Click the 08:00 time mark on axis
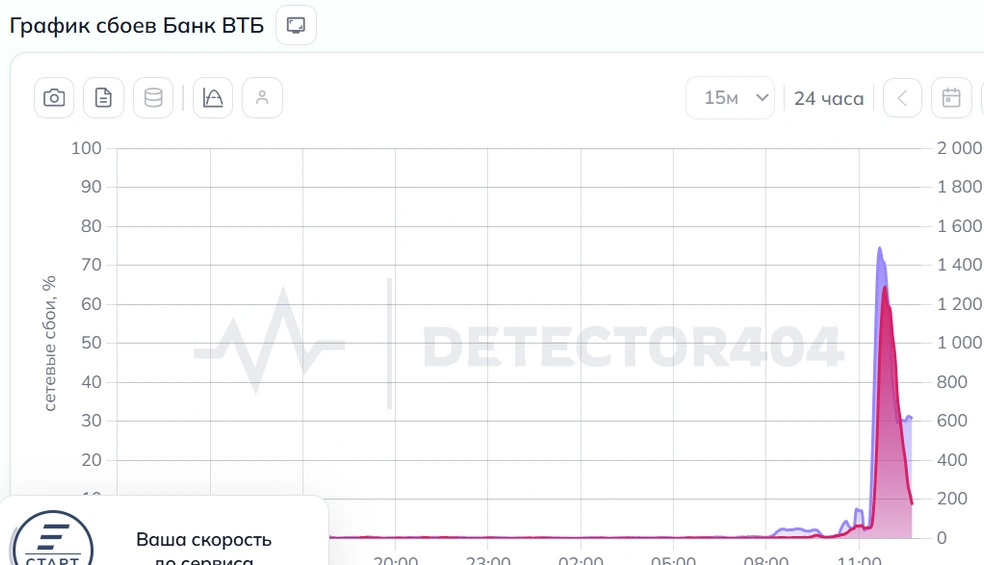 click(x=766, y=559)
